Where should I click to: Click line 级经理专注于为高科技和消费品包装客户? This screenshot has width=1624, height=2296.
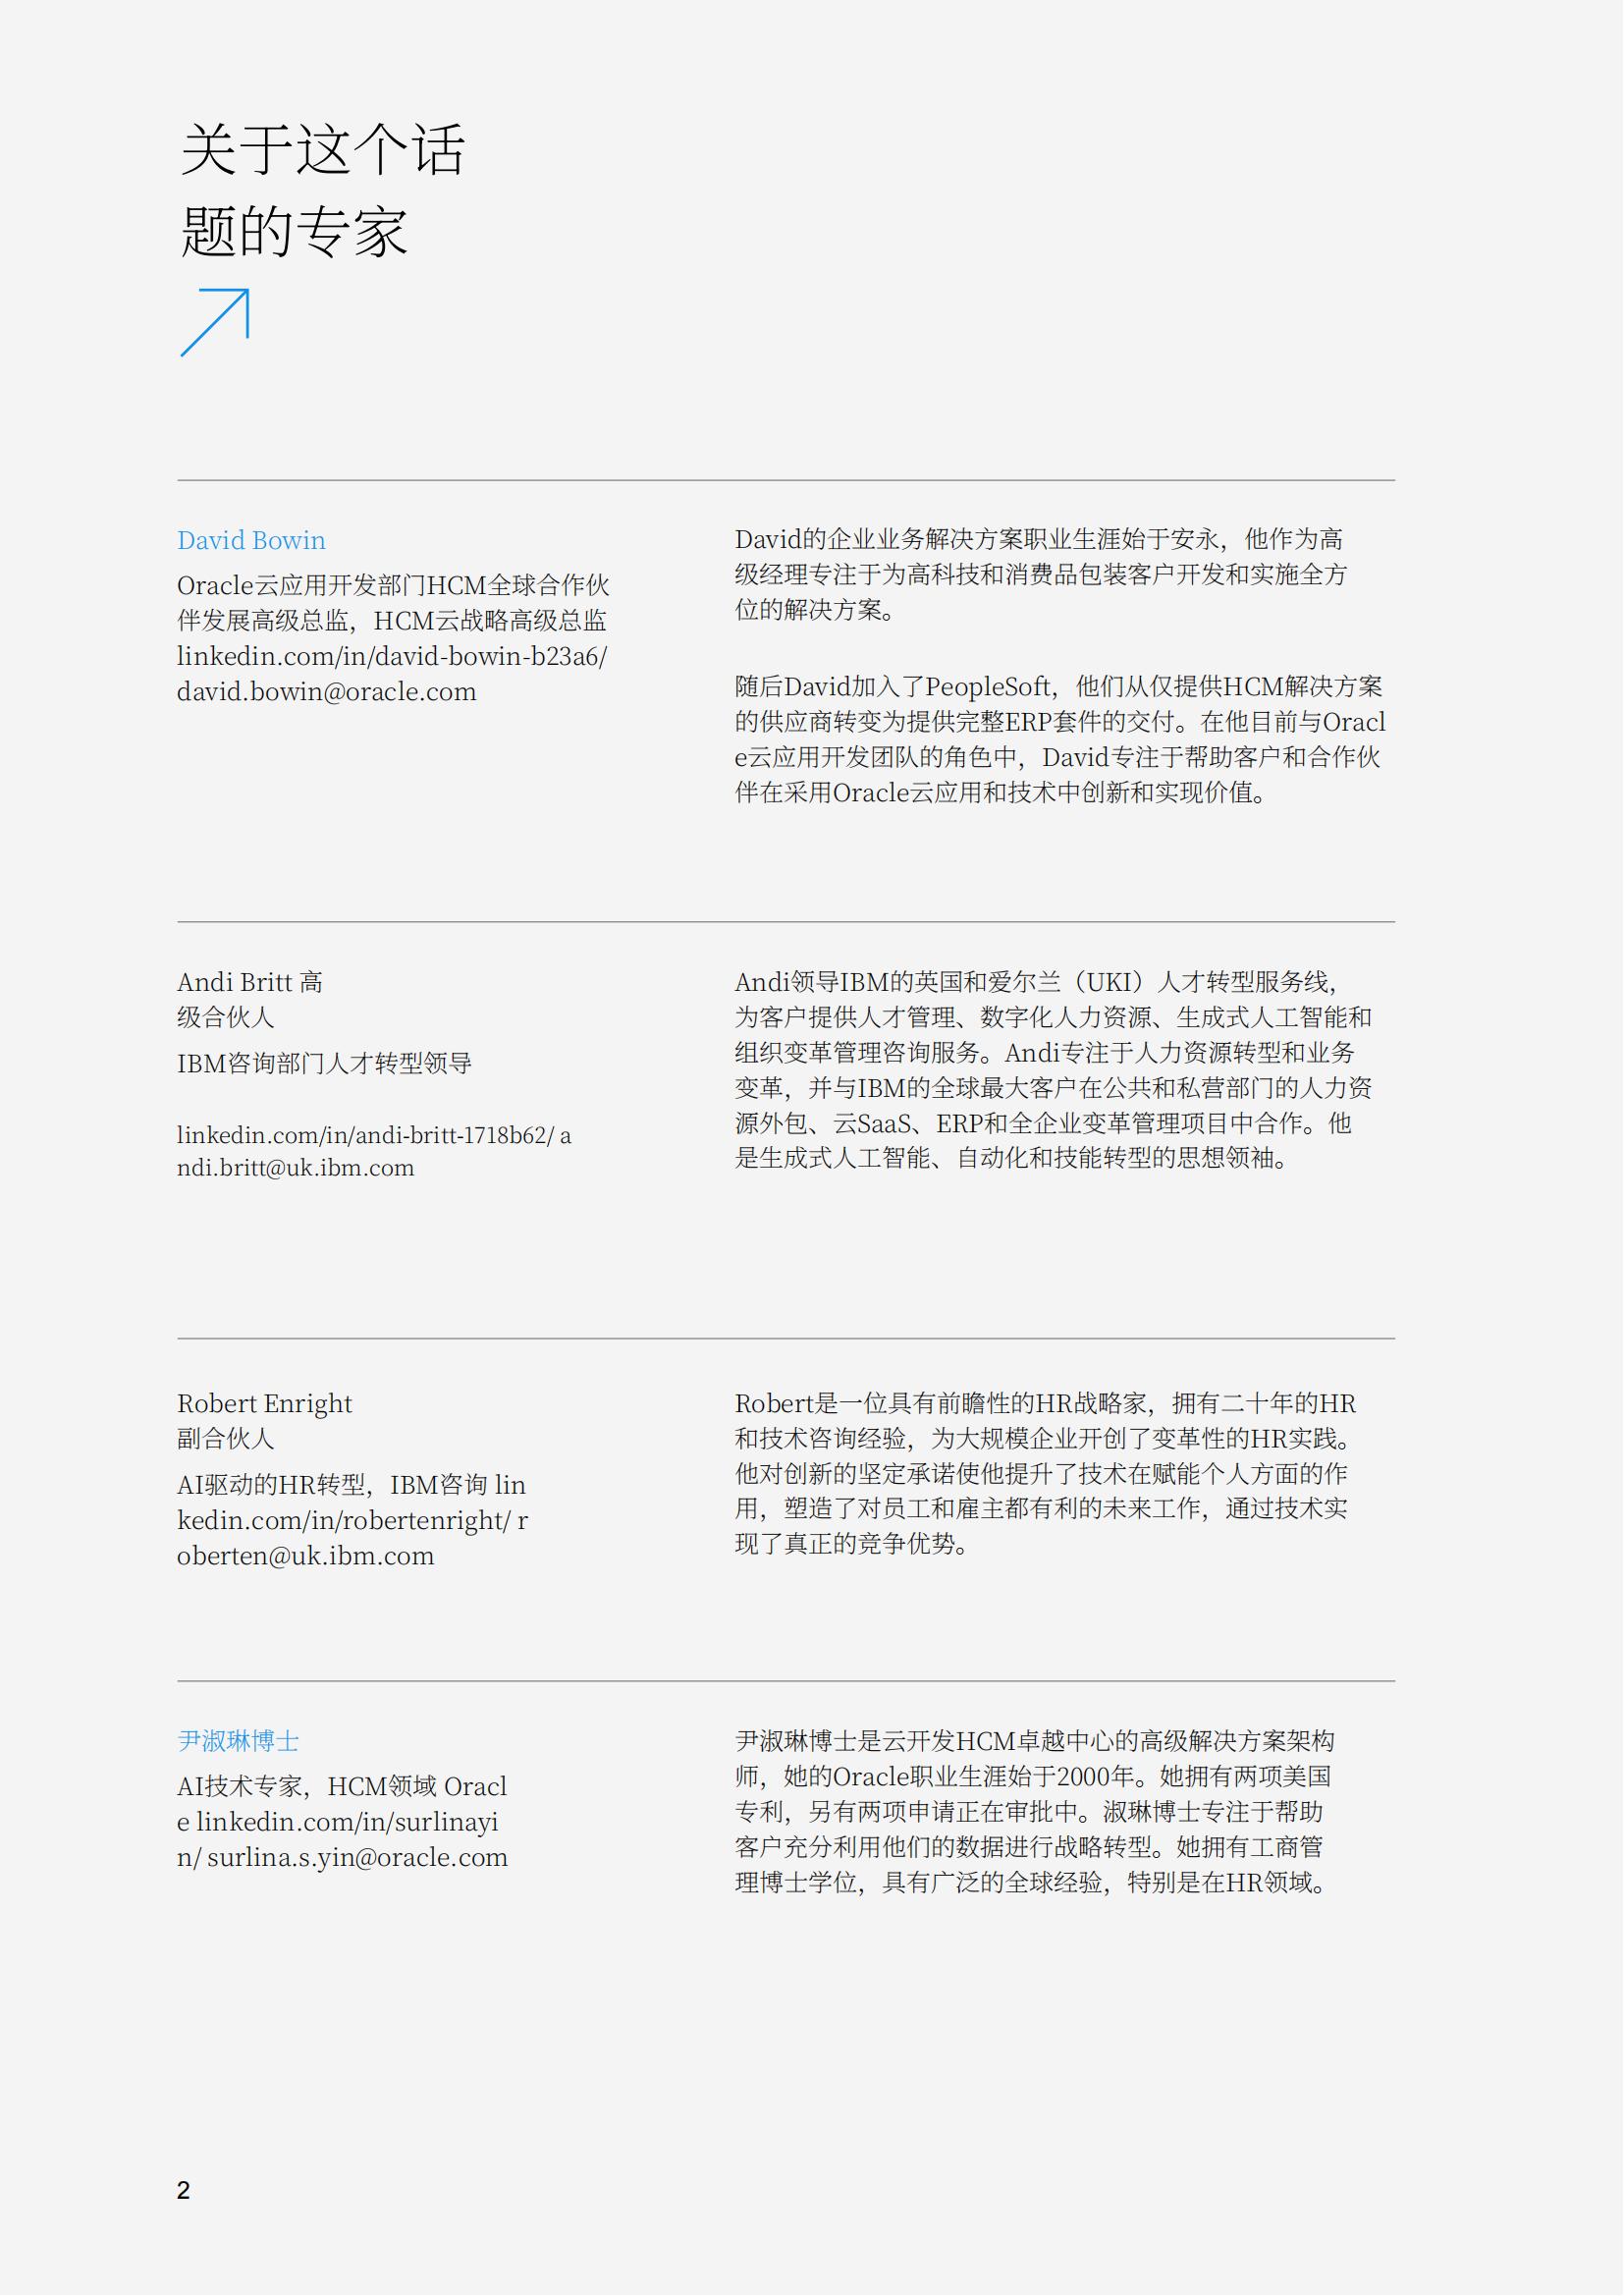(x=1041, y=574)
